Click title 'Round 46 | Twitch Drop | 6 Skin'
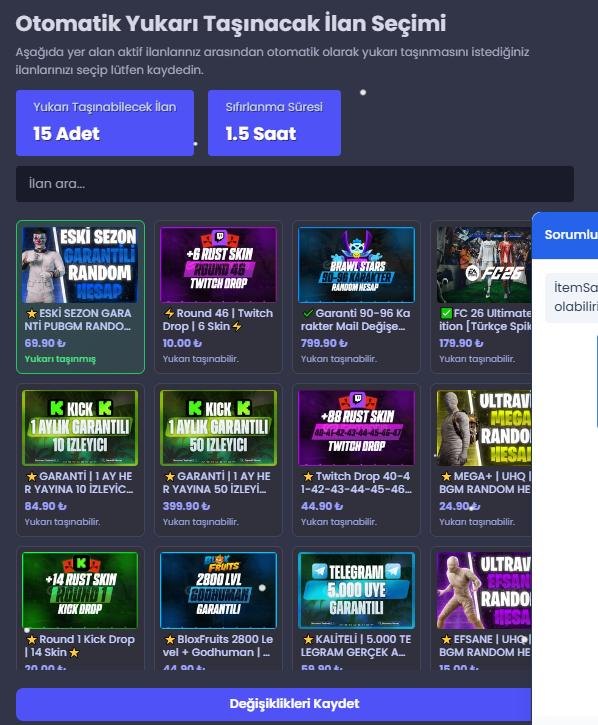The image size is (598, 725). click(x=218, y=319)
